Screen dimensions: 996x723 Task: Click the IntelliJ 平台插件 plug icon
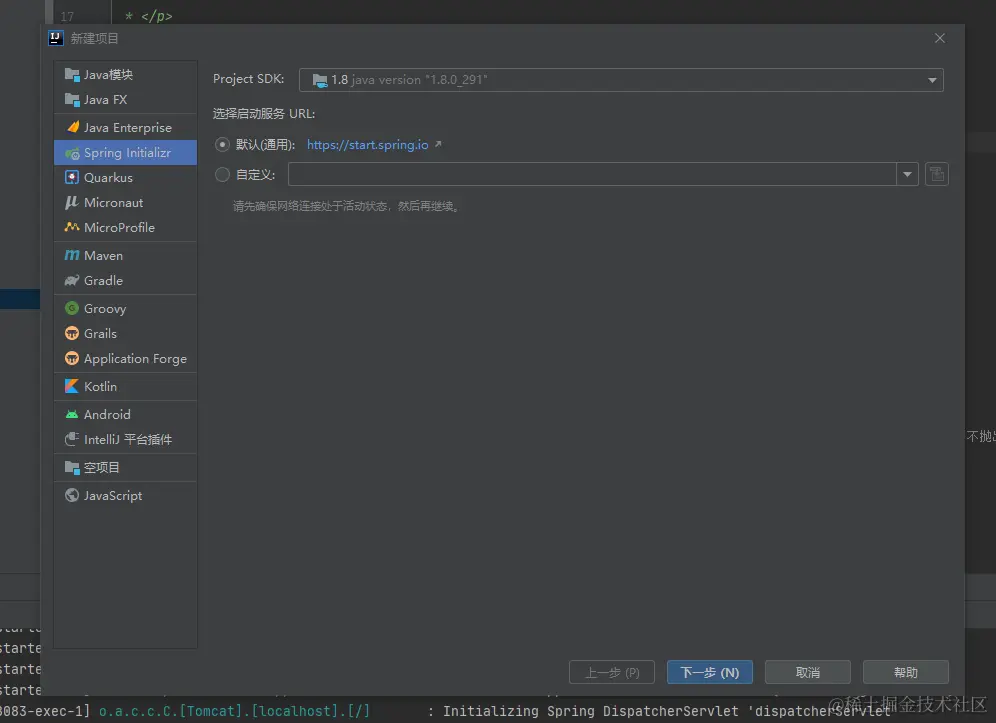point(72,439)
